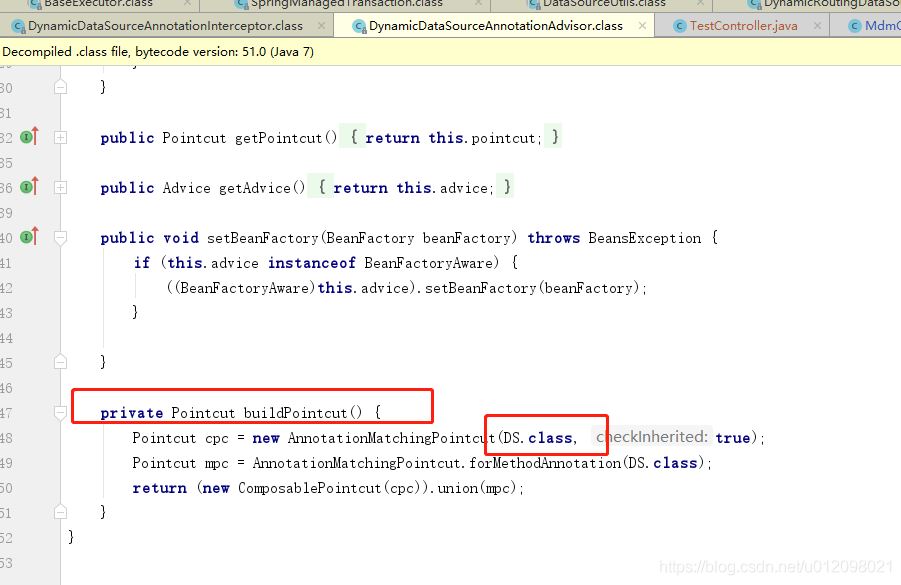The height and width of the screenshot is (585, 901).
Task: Close the TestController.java tab
Action: pos(817,26)
